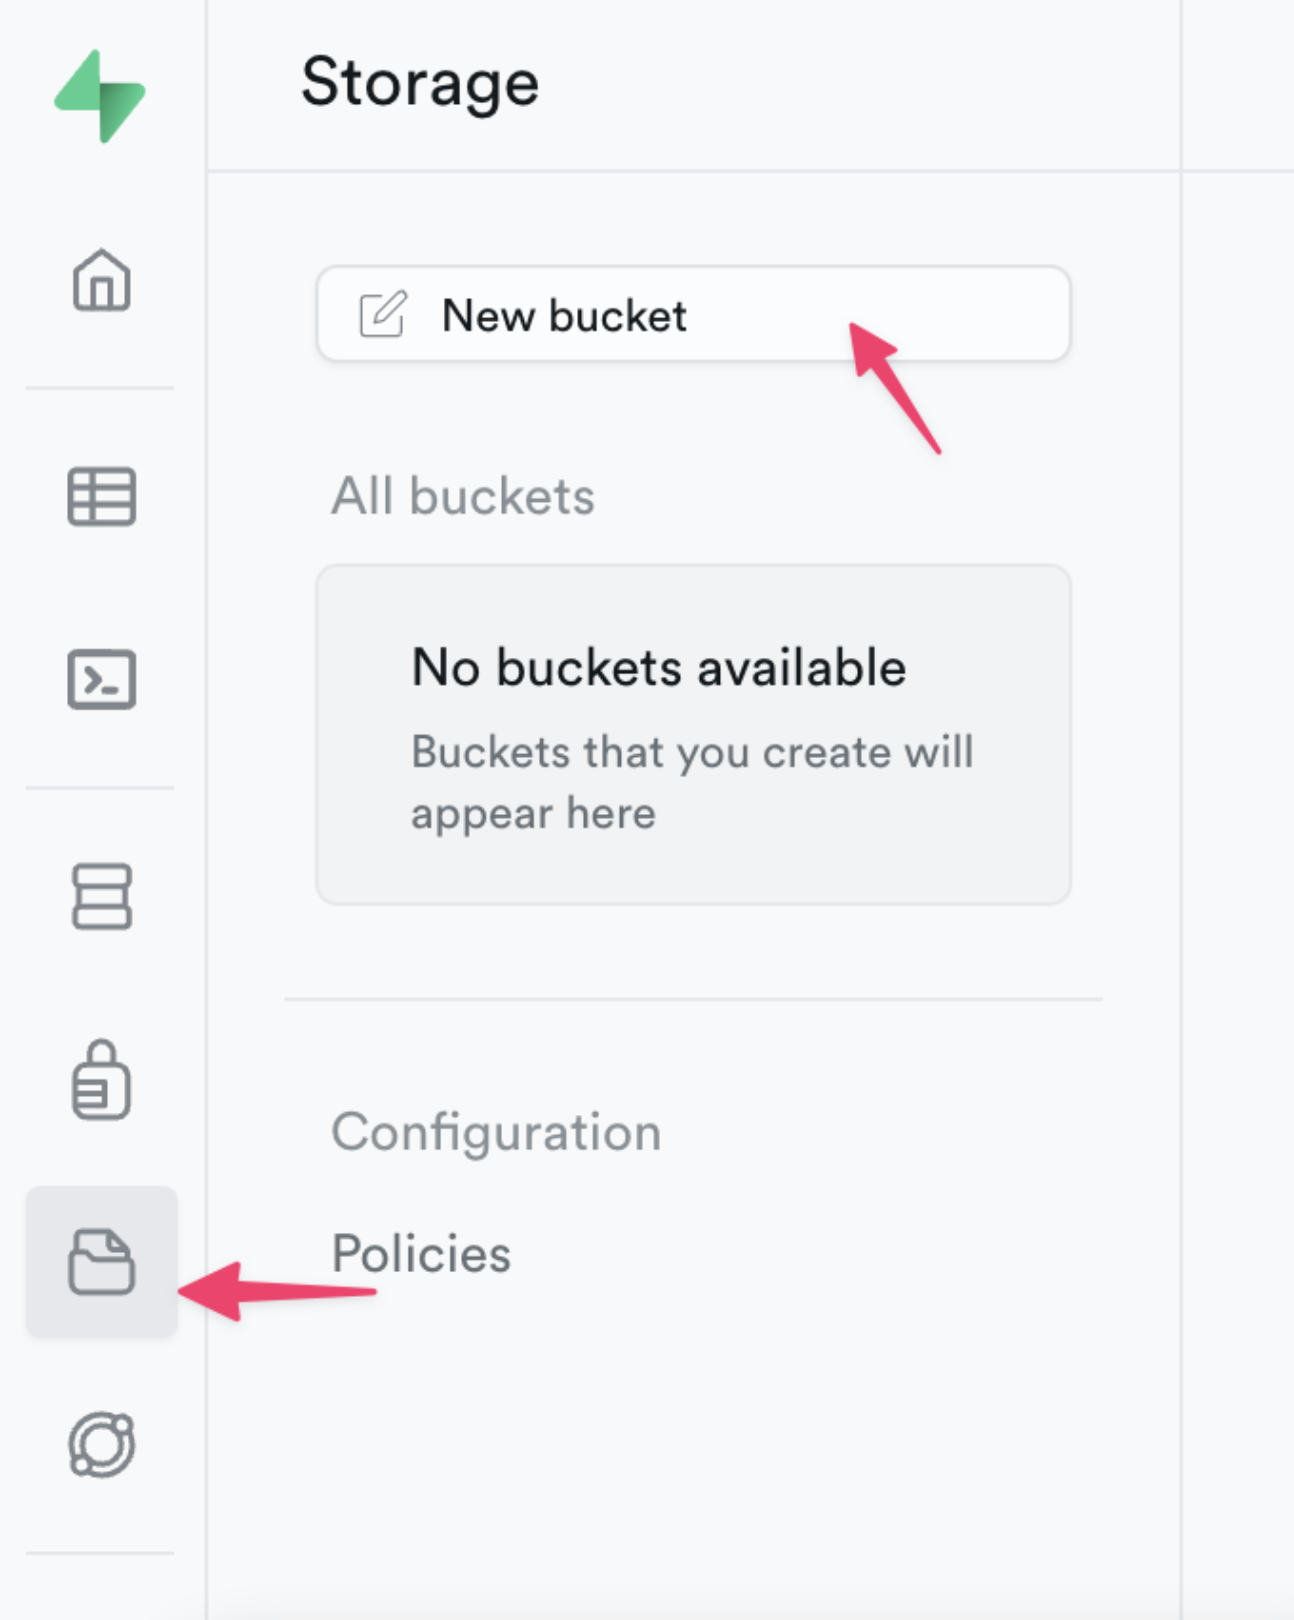
Task: Click the Supabase logo
Action: (x=100, y=96)
